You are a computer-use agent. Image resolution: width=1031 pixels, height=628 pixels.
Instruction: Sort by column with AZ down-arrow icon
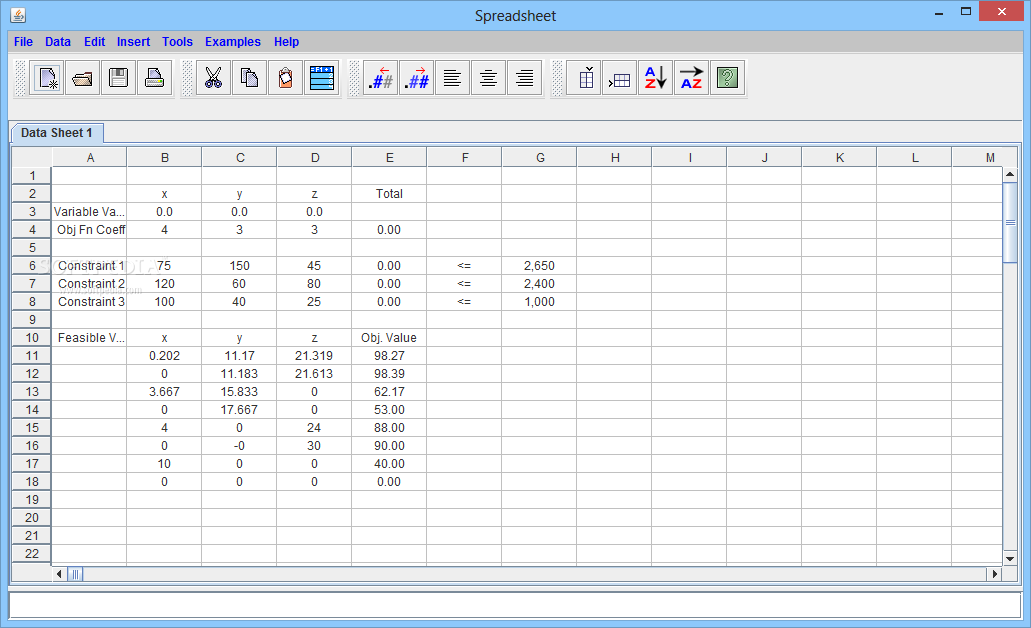pyautogui.click(x=656, y=78)
